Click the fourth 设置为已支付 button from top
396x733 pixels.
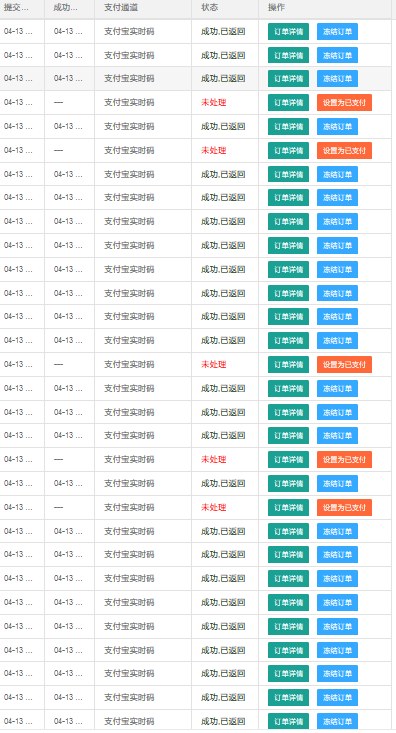[x=345, y=460]
